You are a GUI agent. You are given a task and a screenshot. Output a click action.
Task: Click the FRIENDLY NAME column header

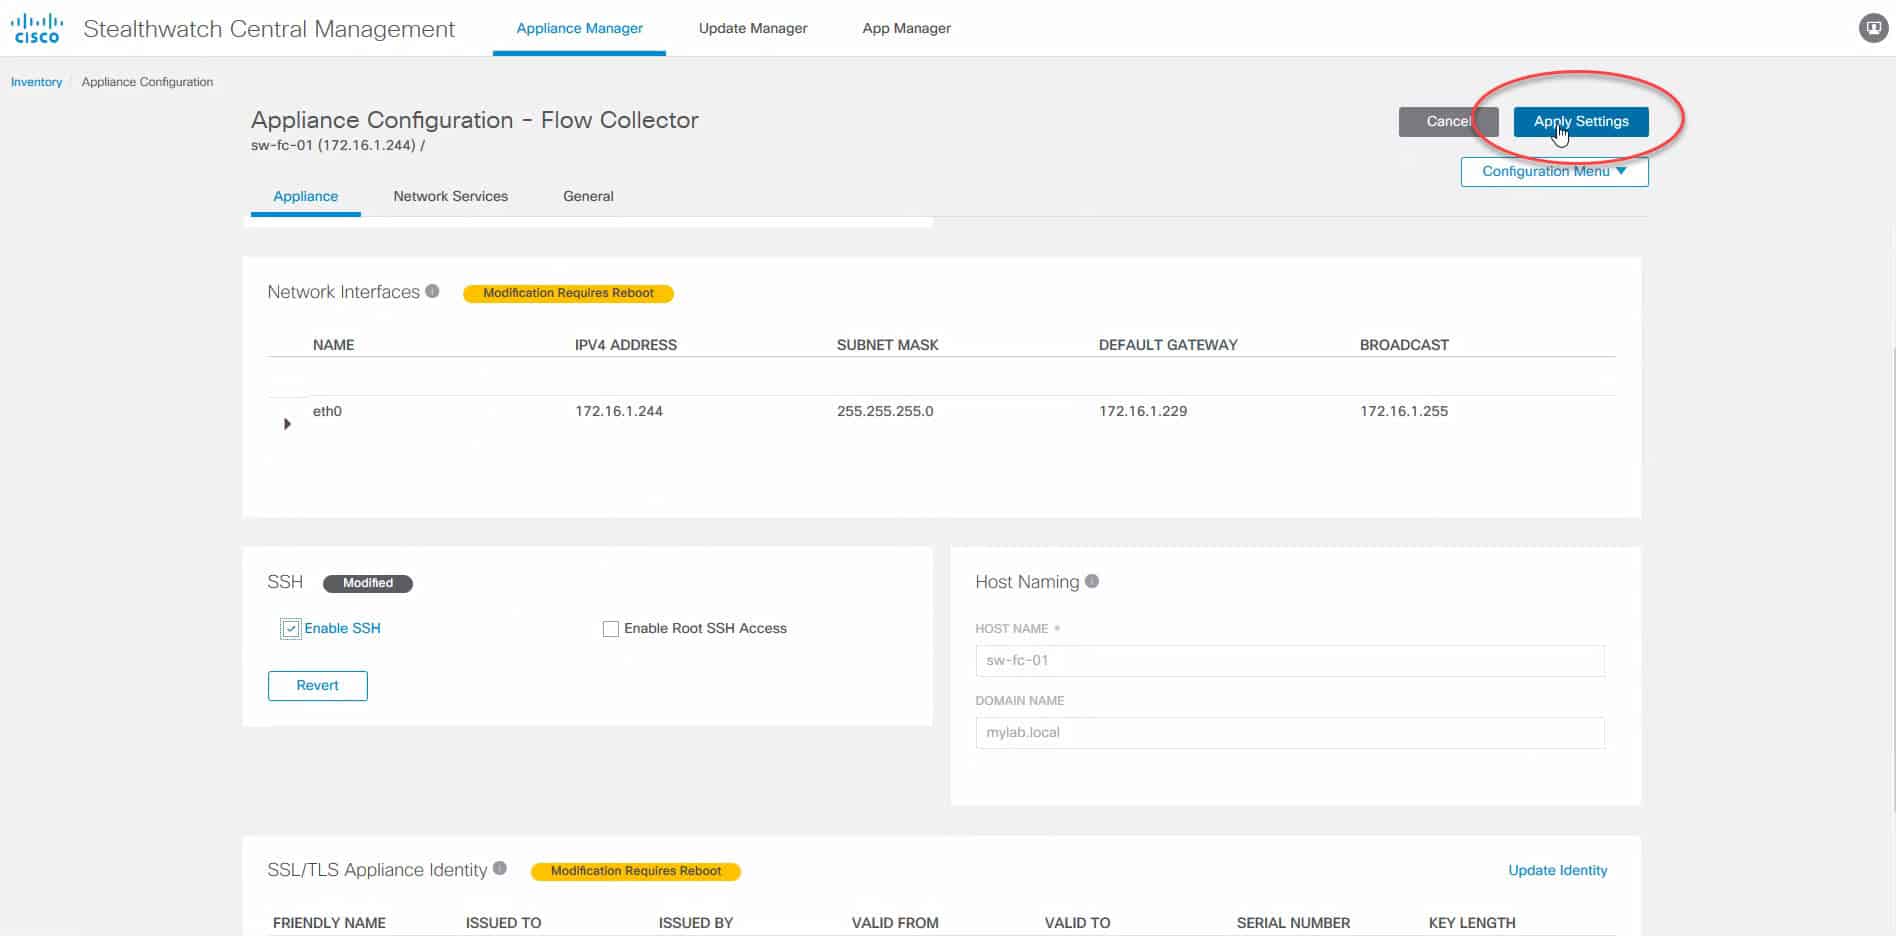[329, 923]
